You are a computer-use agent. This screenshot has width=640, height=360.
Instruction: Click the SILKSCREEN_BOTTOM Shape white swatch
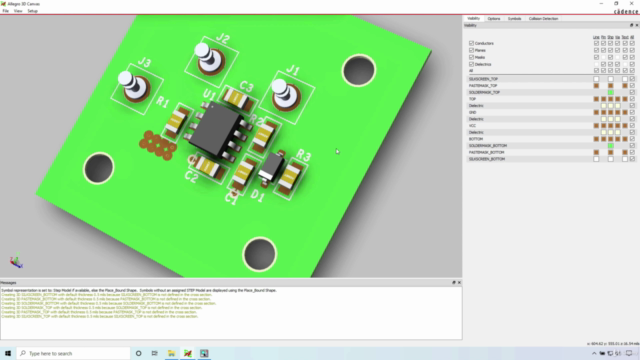coord(611,159)
